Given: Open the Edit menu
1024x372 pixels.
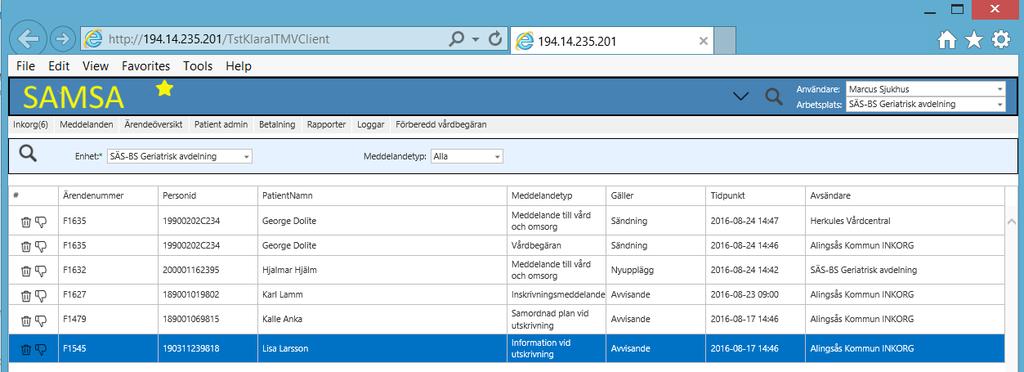Looking at the screenshot, I should tap(59, 66).
